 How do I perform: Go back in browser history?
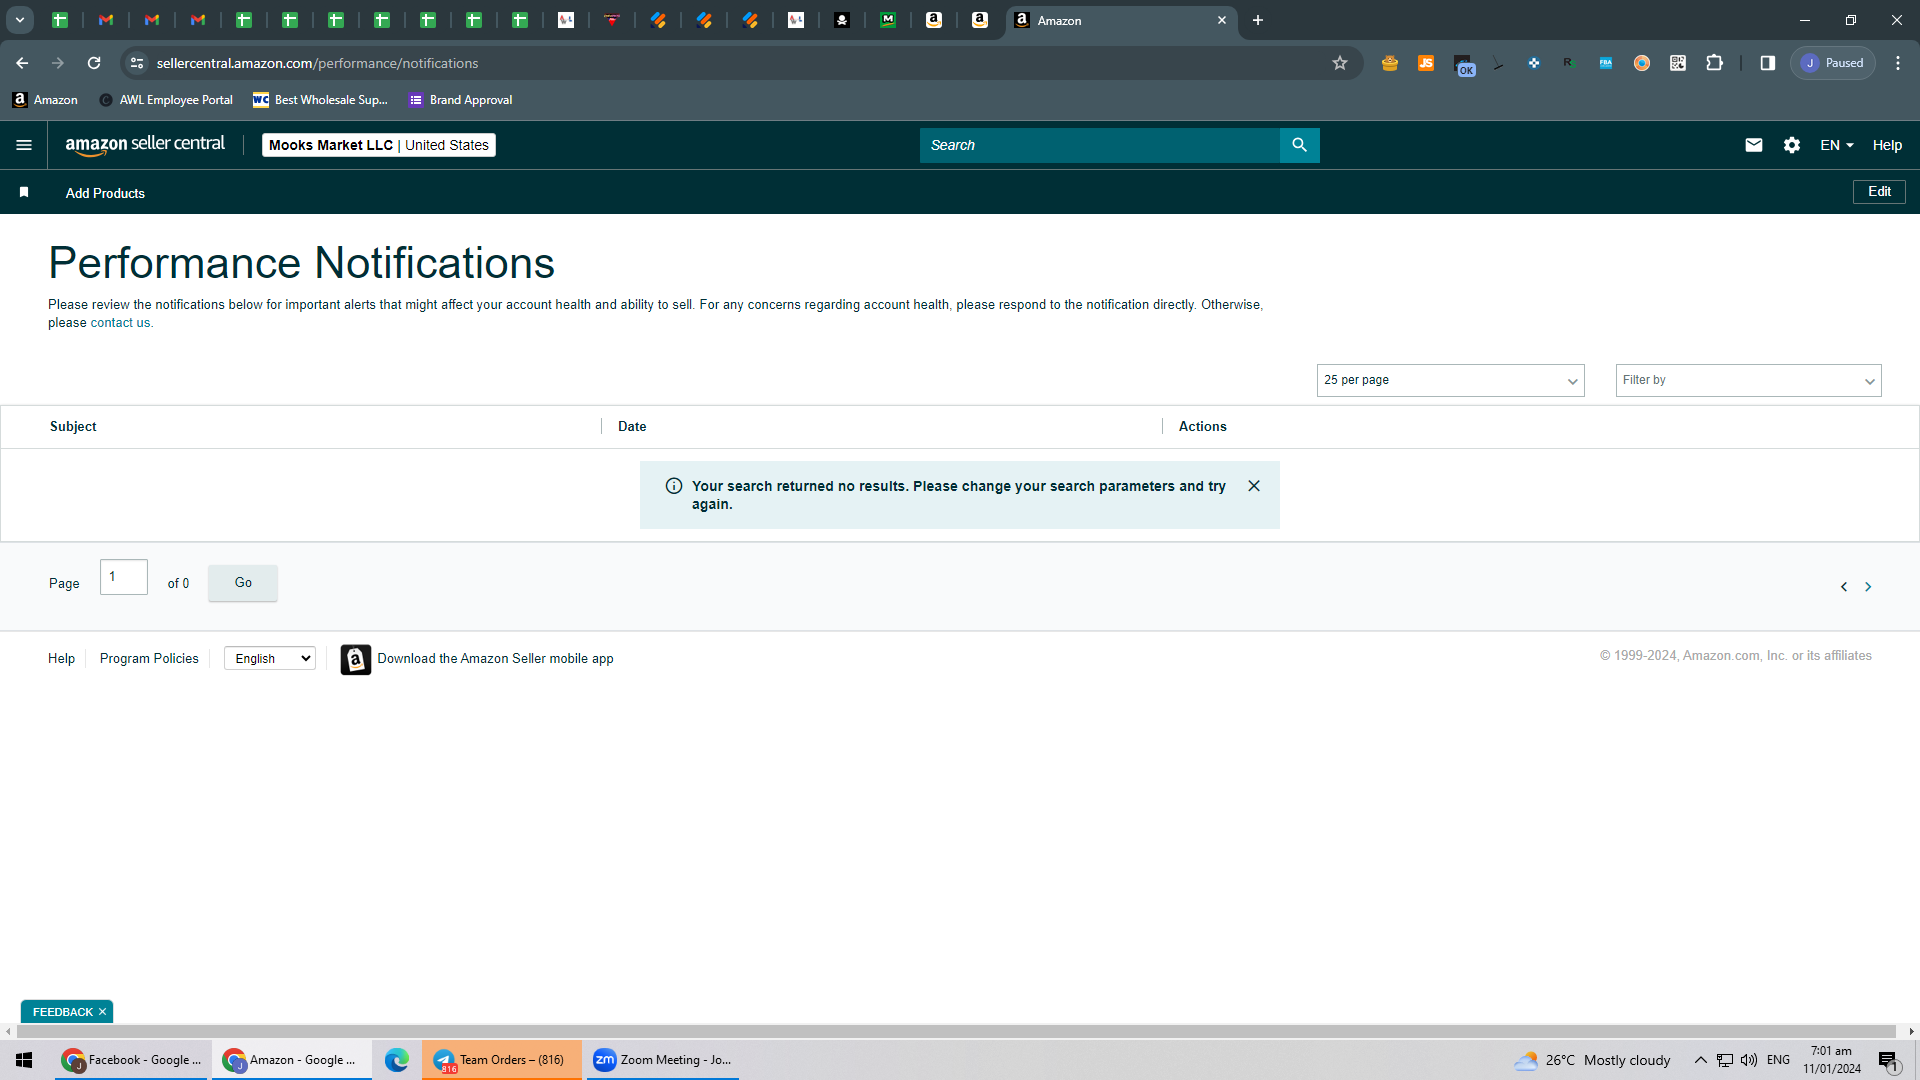tap(22, 63)
